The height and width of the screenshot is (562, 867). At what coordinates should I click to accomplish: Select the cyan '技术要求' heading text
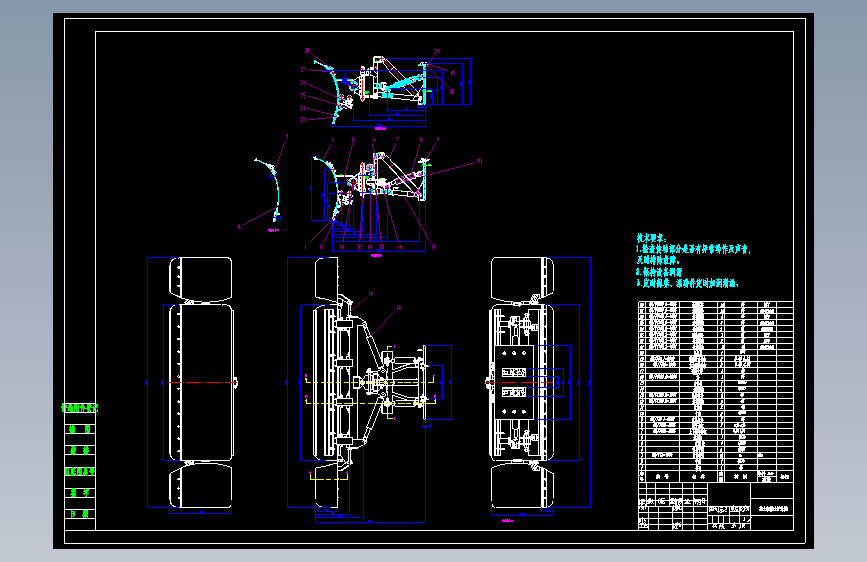(652, 238)
